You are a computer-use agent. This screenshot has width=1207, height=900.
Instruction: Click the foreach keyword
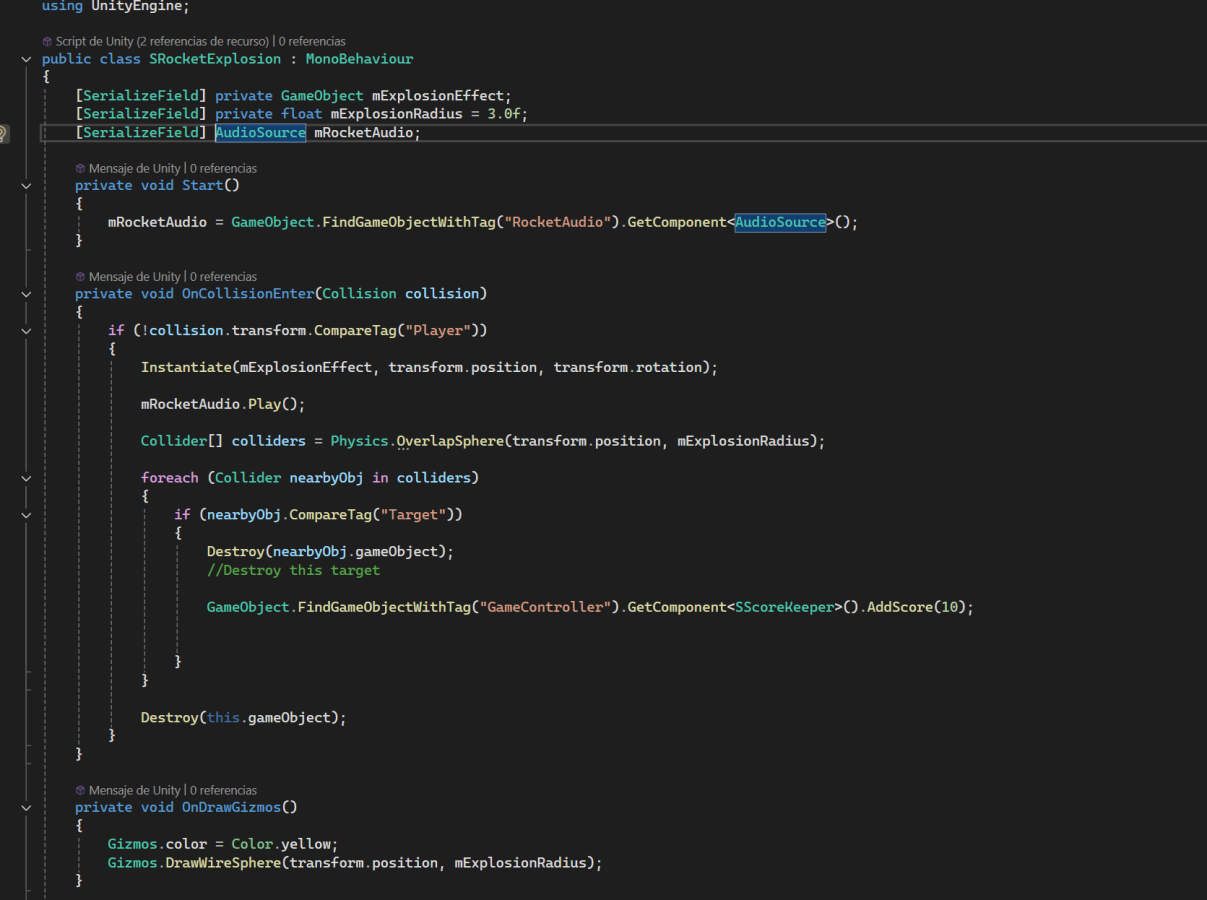tap(170, 478)
